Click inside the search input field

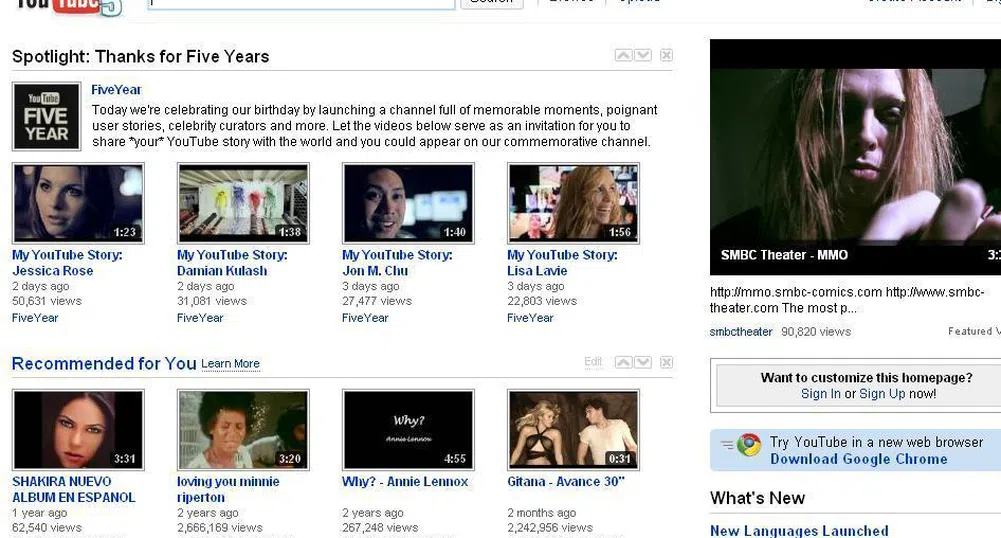pos(301,4)
